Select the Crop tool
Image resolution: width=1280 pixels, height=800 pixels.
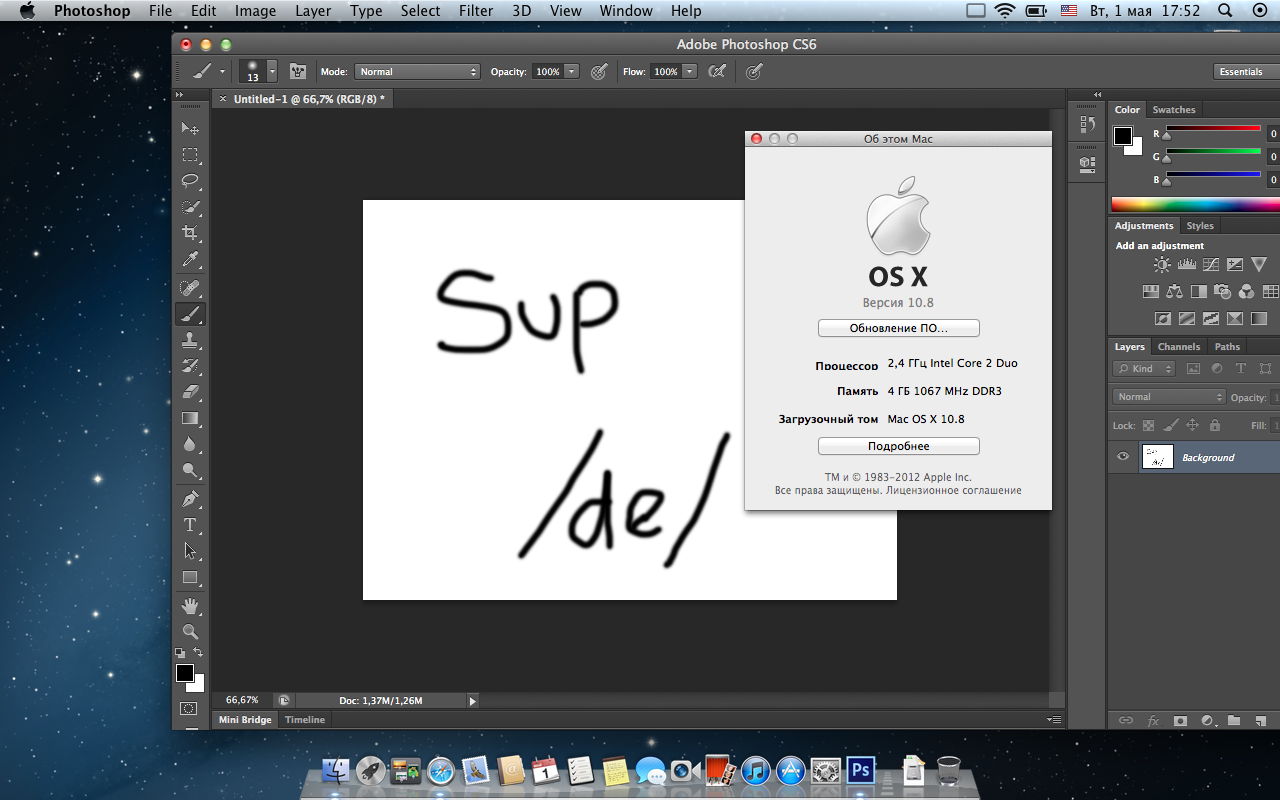(189, 233)
